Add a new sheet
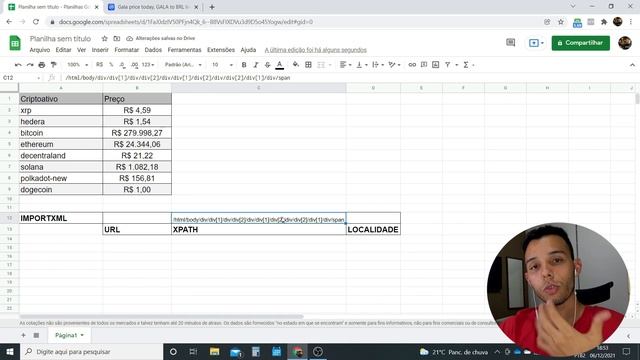The image size is (640, 360). pos(23,335)
